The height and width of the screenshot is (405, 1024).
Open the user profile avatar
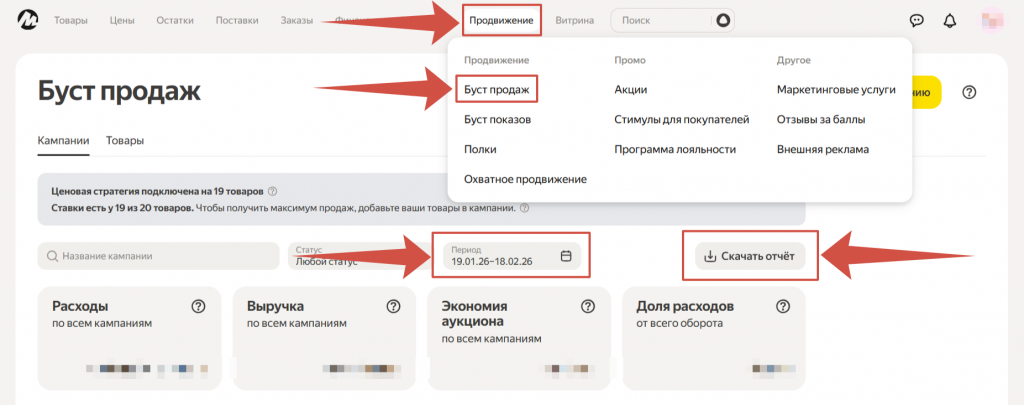tap(991, 20)
